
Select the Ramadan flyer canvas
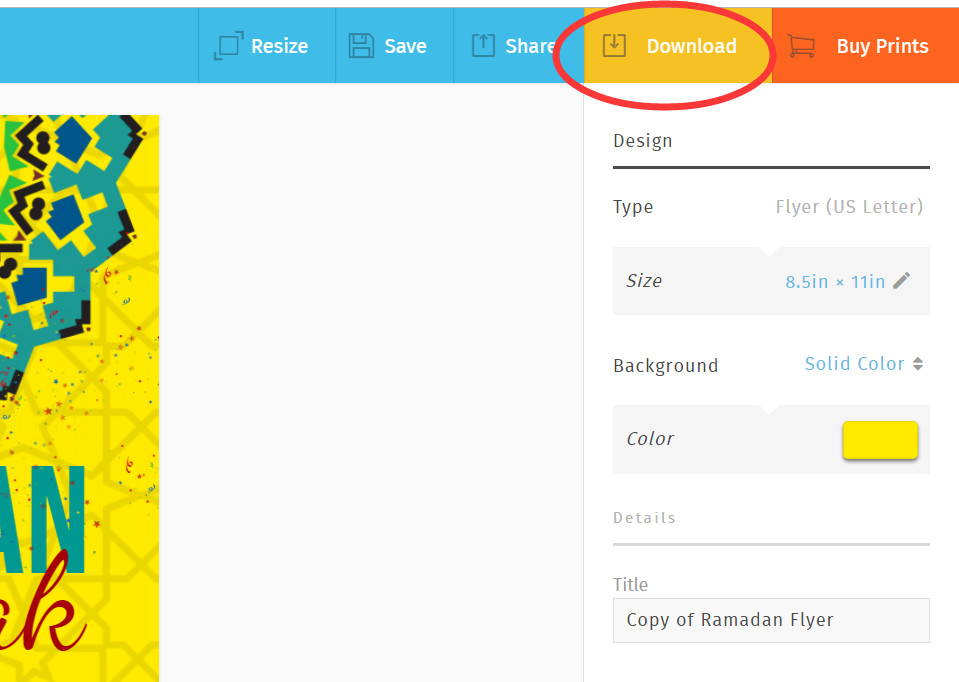79,398
